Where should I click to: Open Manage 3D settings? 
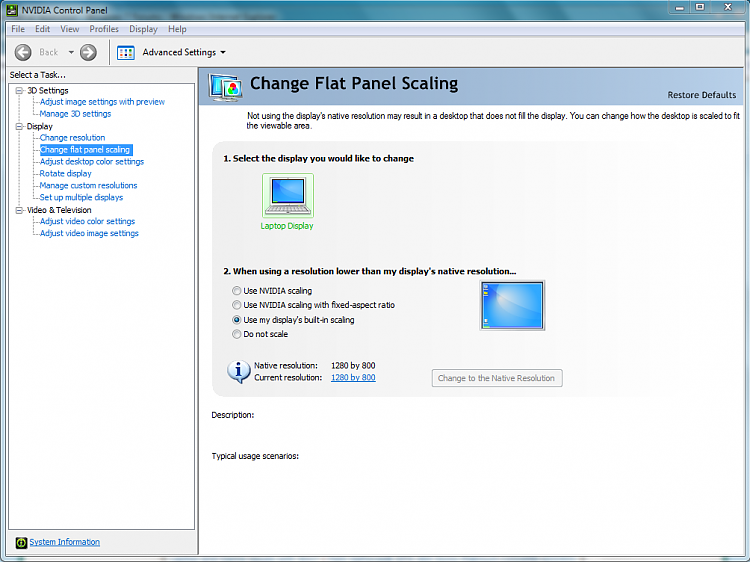75,114
